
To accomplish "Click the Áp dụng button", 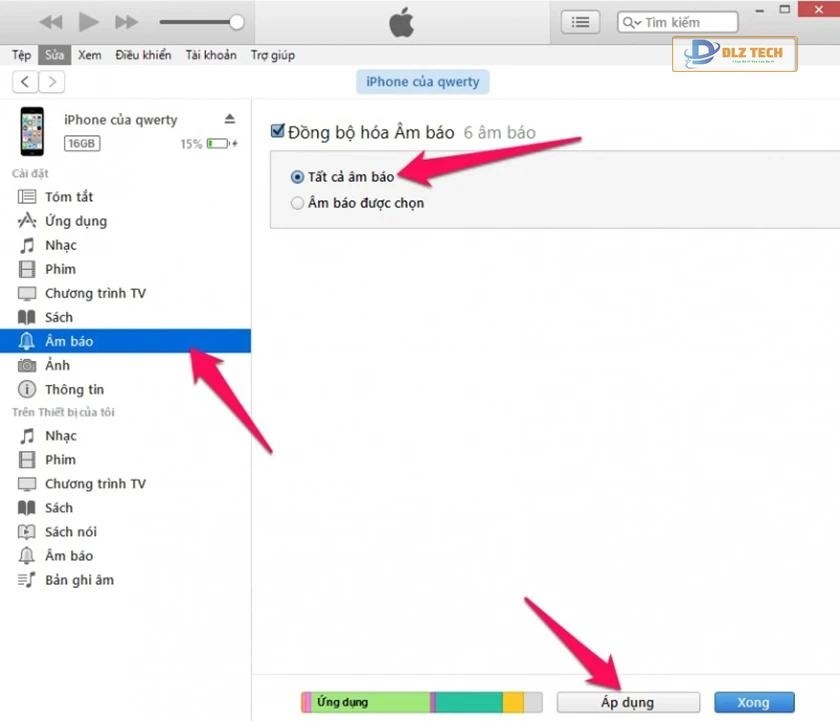I will coord(627,702).
